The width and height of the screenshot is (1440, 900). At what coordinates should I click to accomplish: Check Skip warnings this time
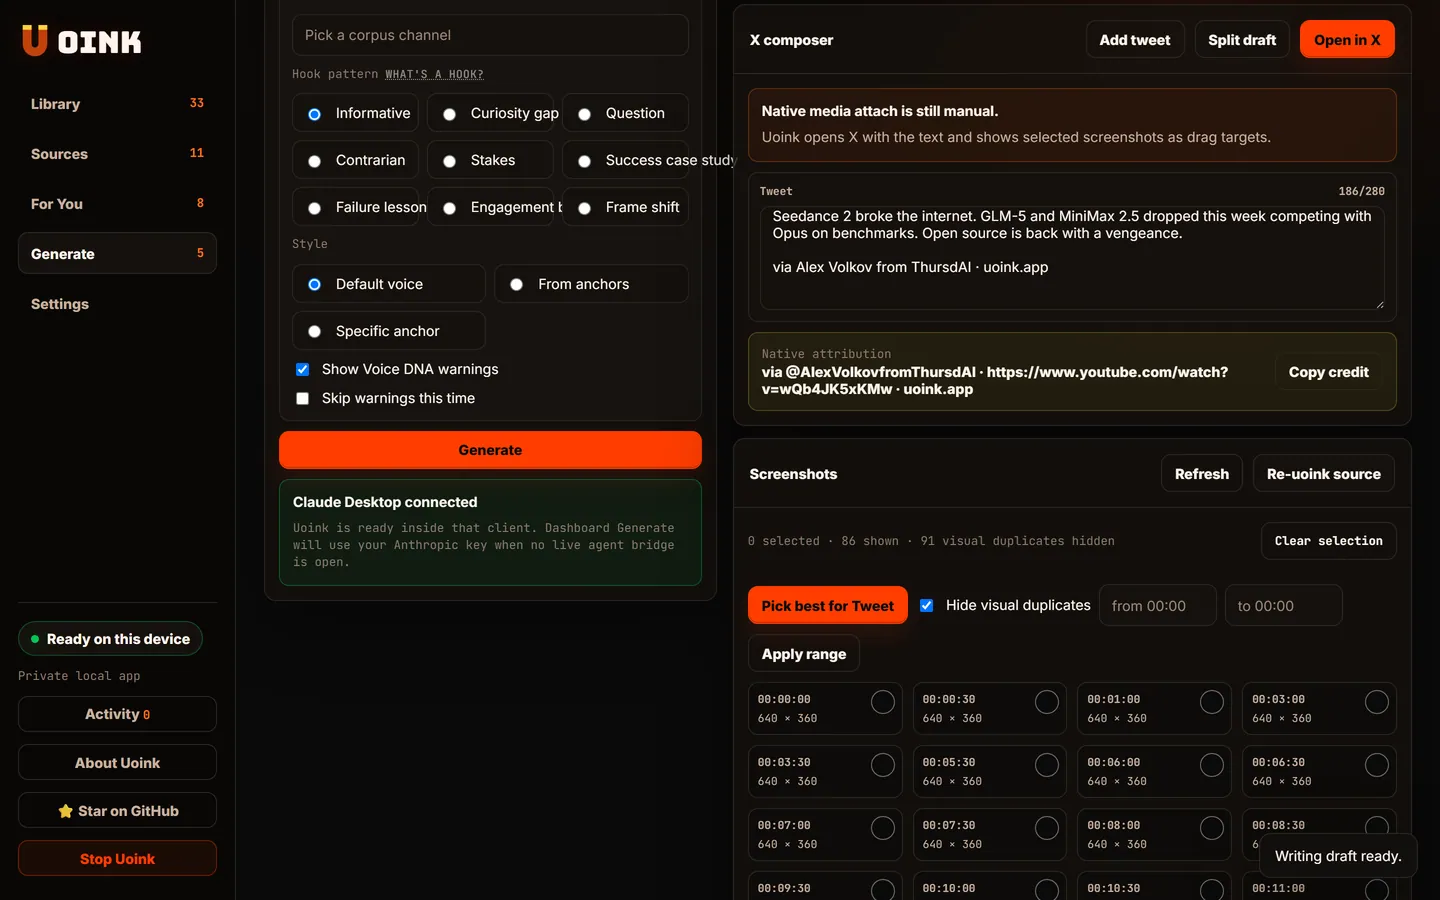[x=302, y=398]
